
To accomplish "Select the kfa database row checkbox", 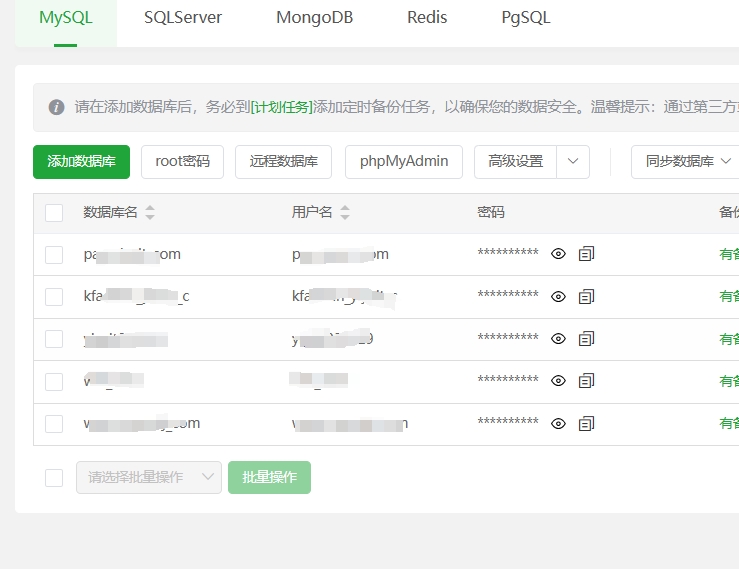I will click(54, 297).
